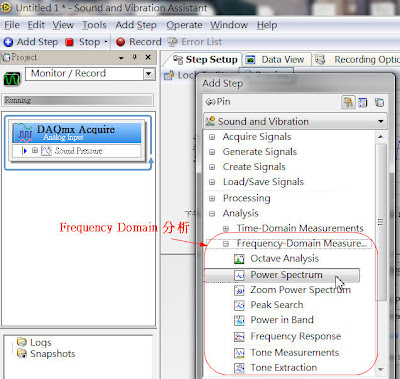Collapse the Frequency-Domain Measurements group

pyautogui.click(x=226, y=244)
